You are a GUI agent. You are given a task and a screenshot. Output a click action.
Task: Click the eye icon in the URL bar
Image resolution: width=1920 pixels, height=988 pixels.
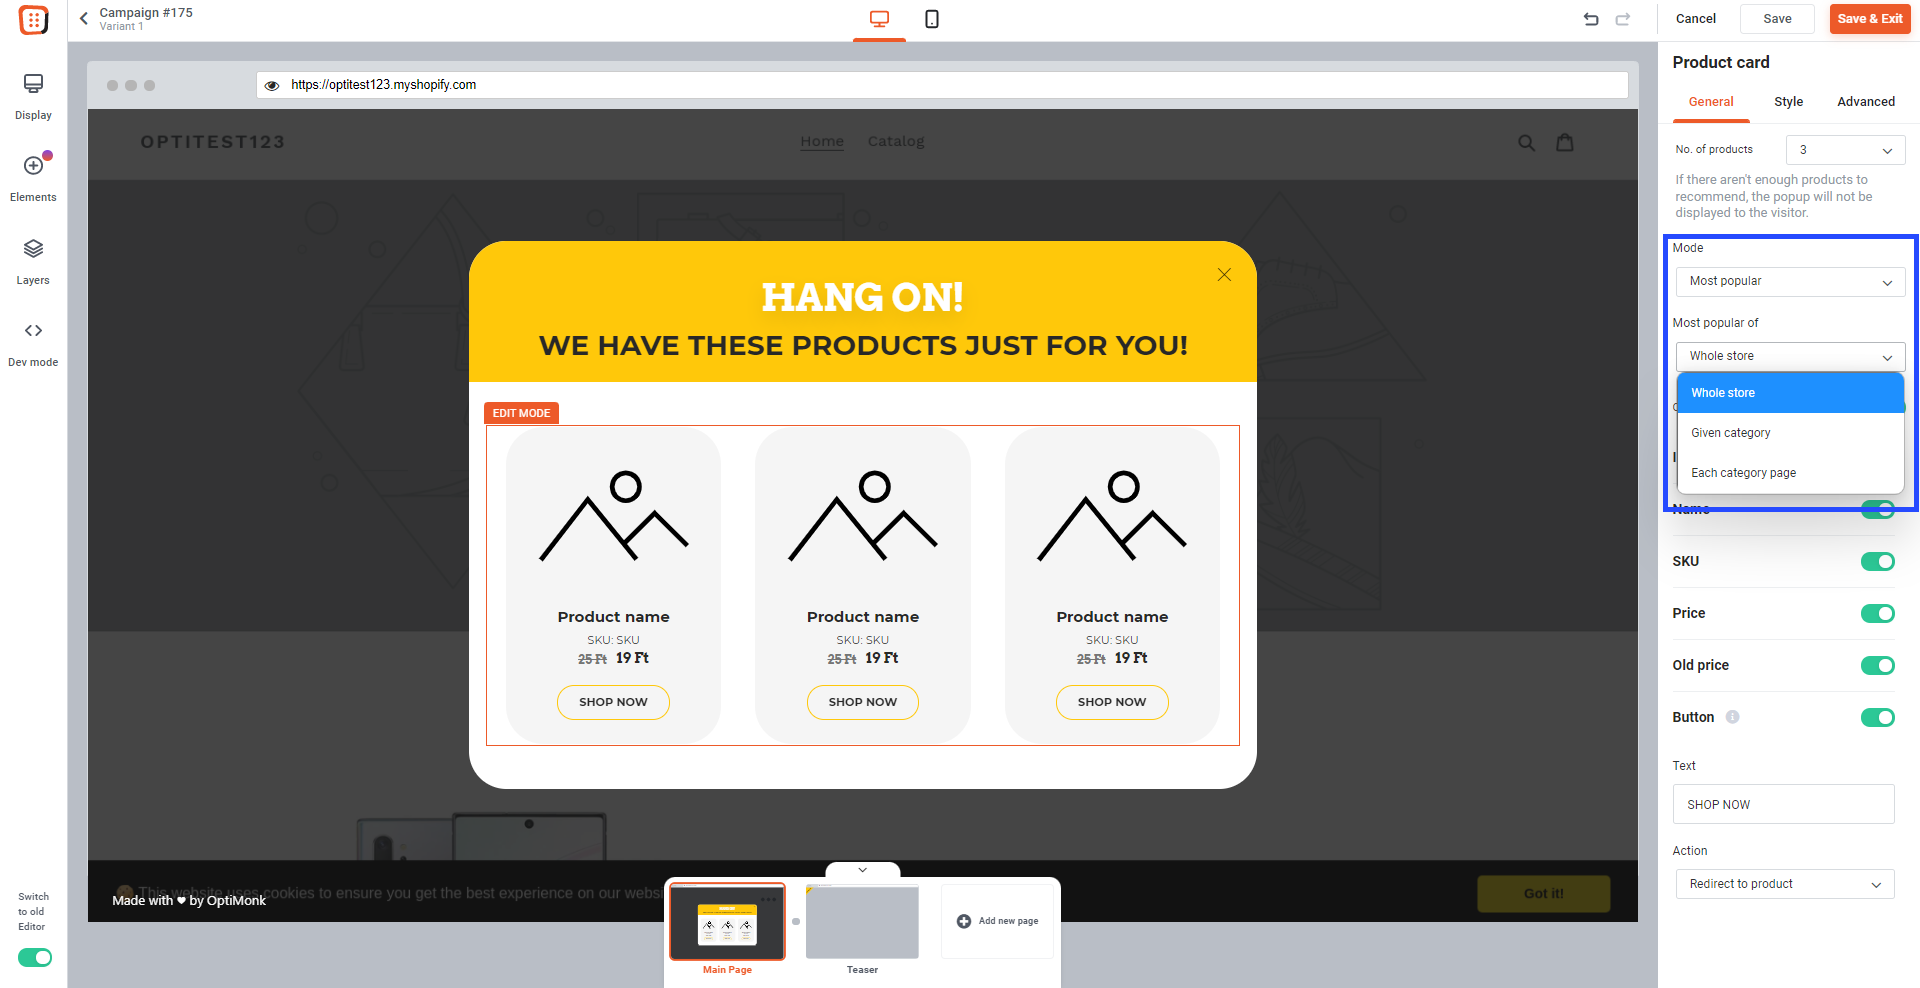pyautogui.click(x=272, y=85)
